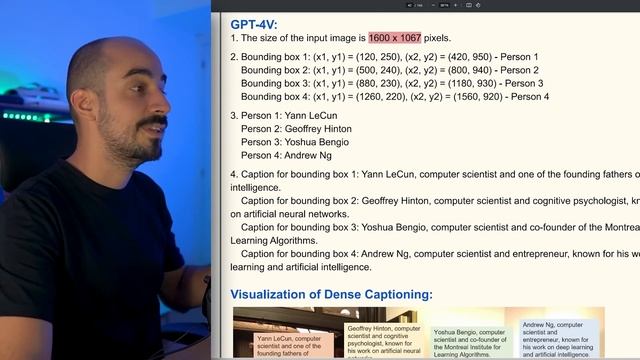Click the fit-to-page icon in PDF toolbar
Image resolution: width=640 pixels, height=360 pixels.
[469, 5]
